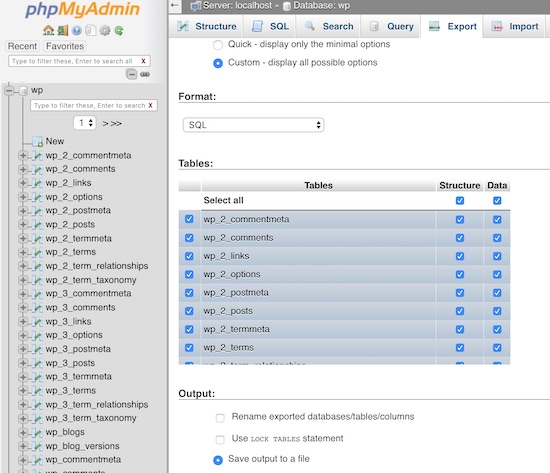Select Quick minimal options export method
Screen dimensions: 550x473
[x=218, y=45]
